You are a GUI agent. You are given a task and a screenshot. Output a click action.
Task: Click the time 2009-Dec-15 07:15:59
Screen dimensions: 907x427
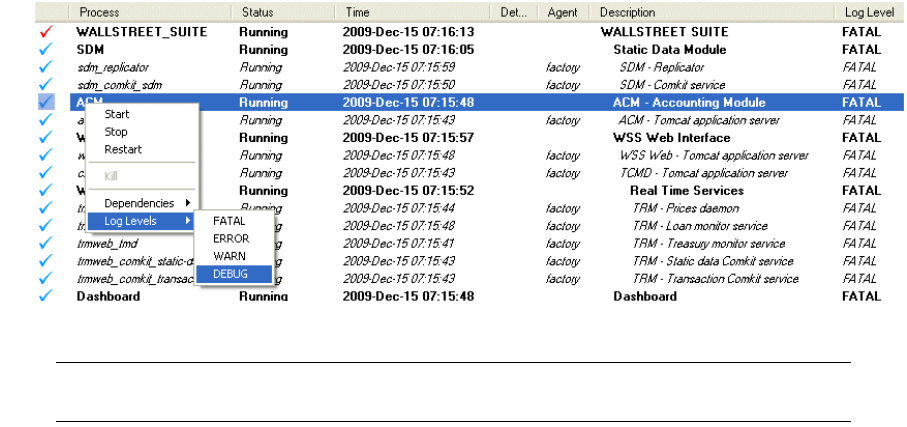[399, 67]
